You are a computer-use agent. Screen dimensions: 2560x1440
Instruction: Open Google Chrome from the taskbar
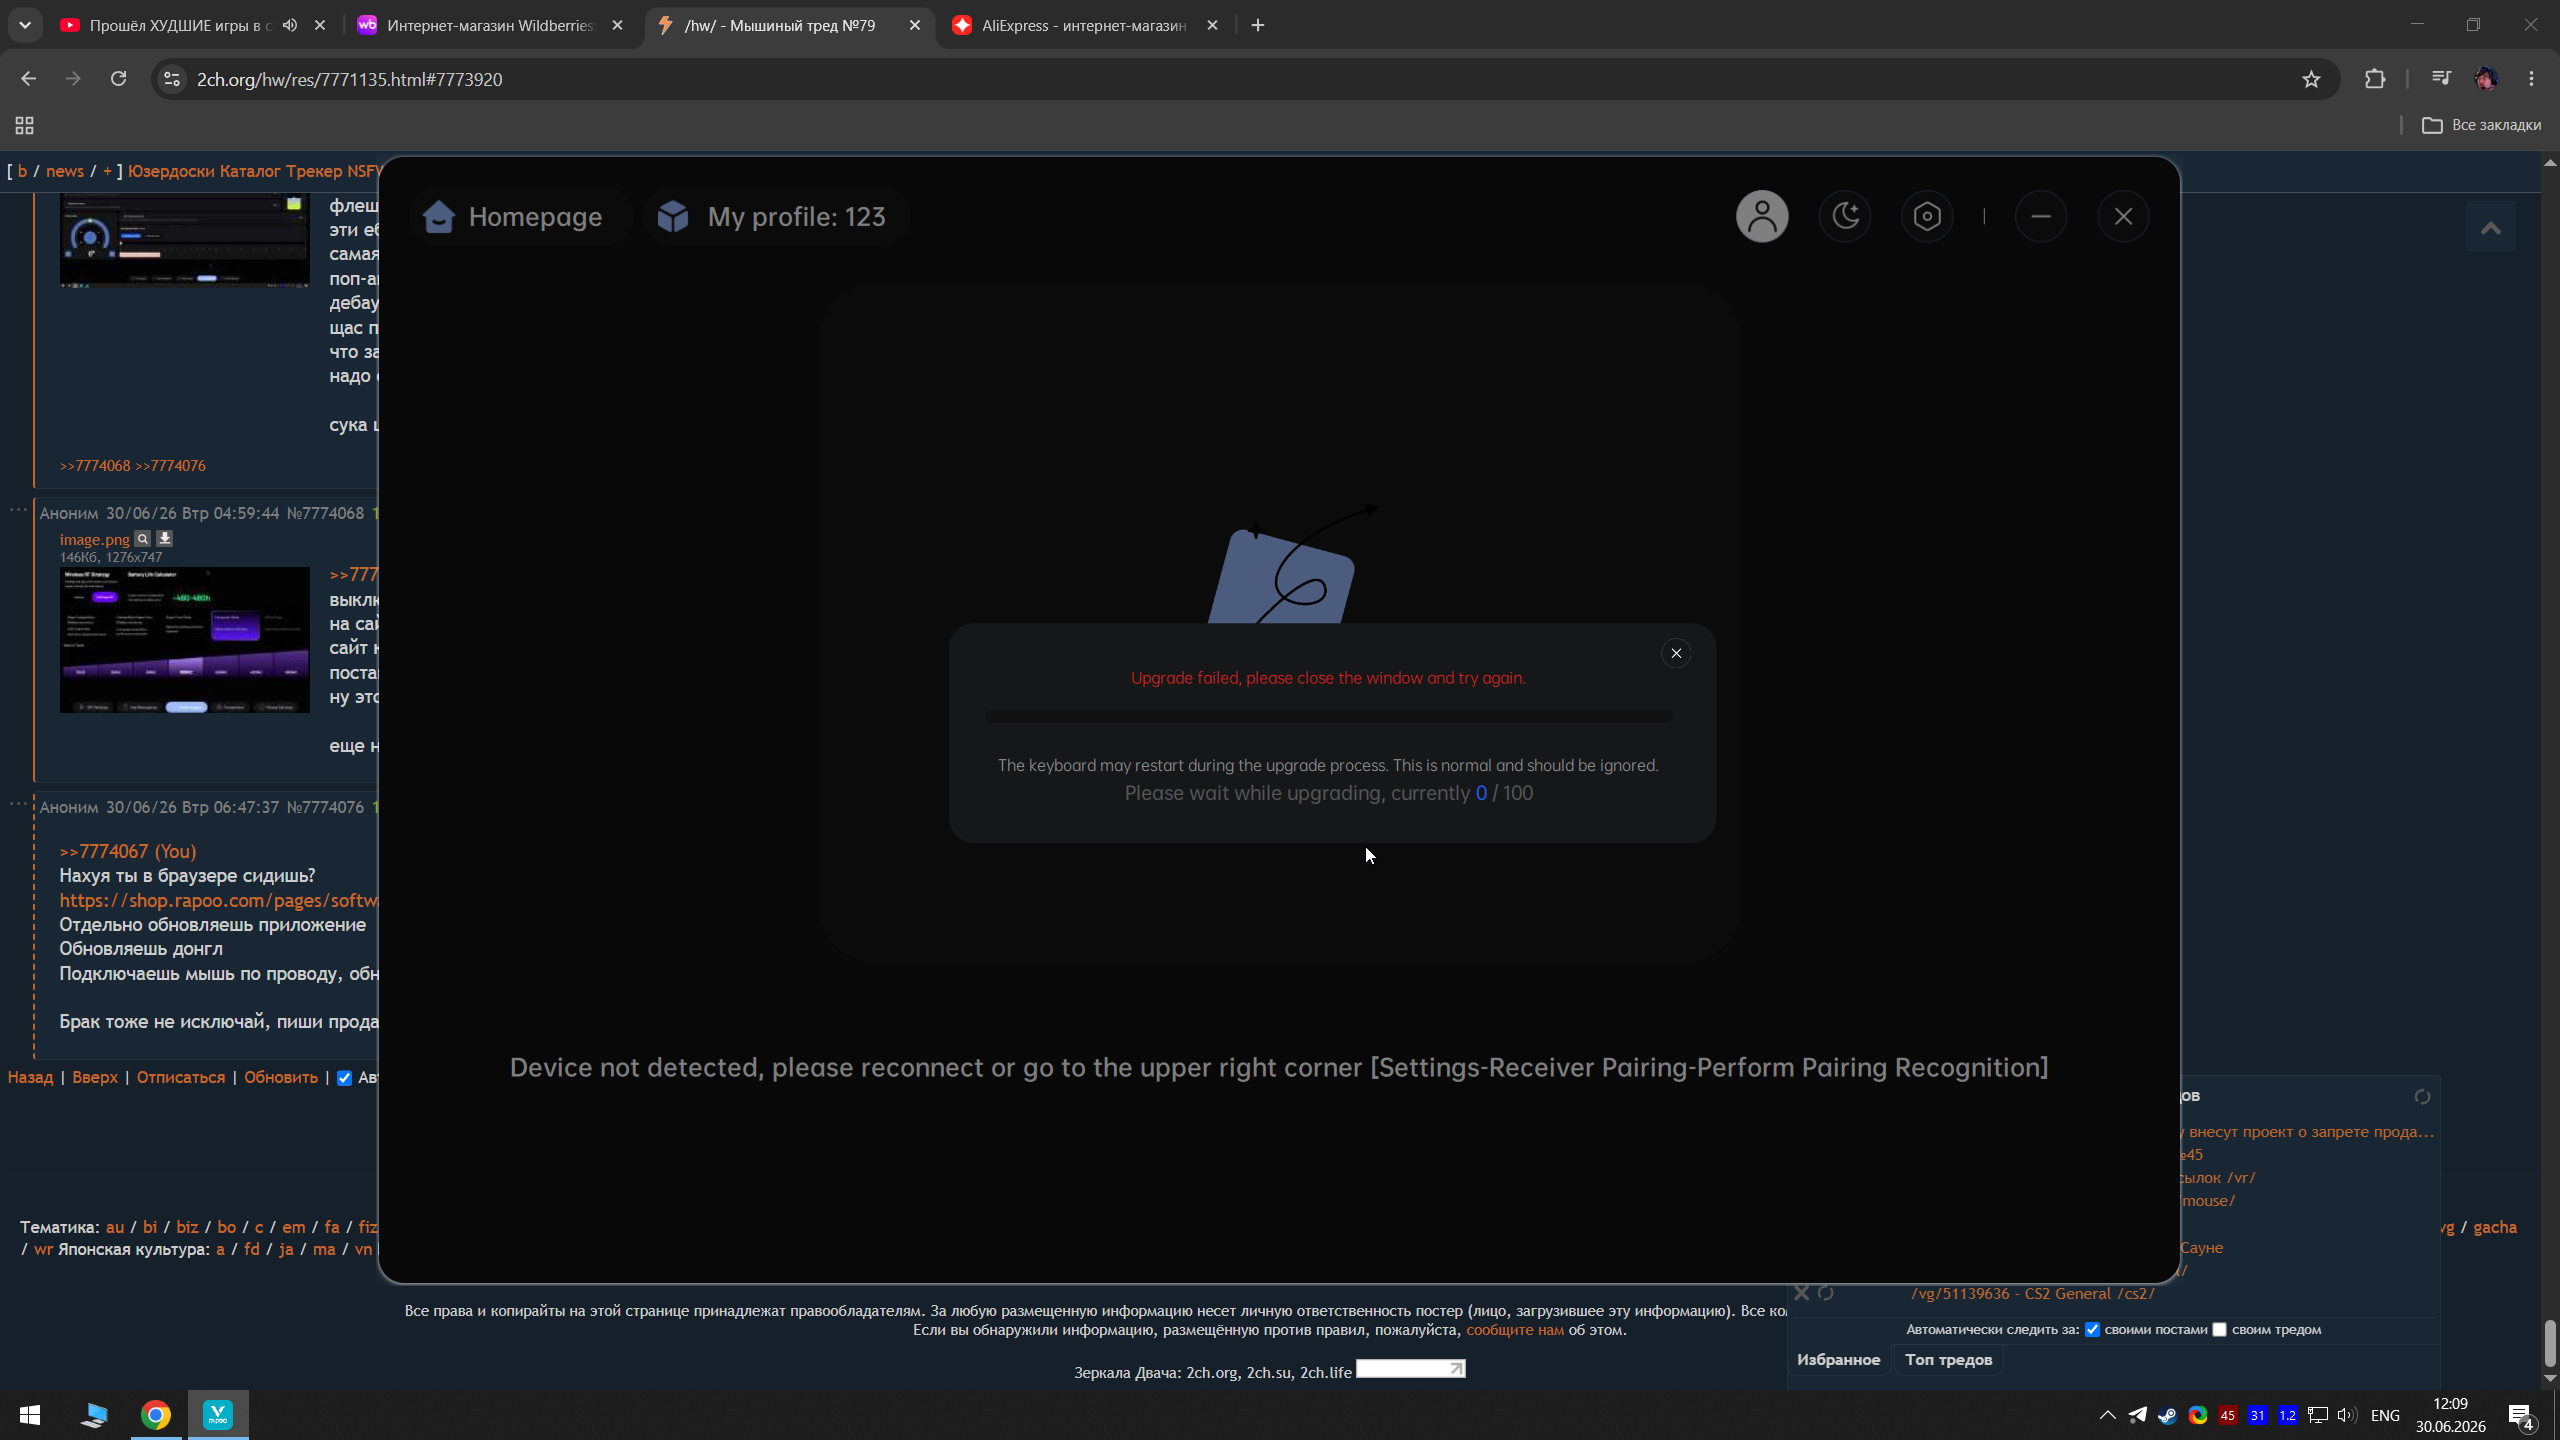(x=156, y=1415)
